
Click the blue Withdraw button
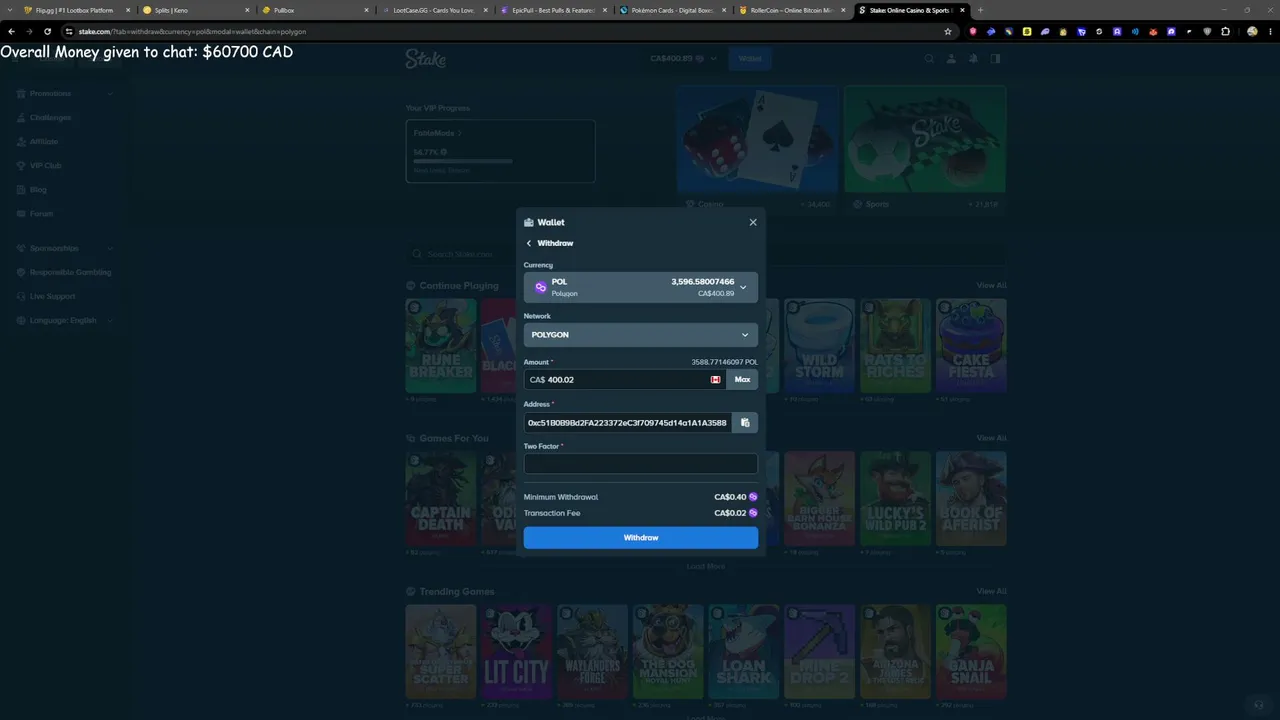pos(641,538)
